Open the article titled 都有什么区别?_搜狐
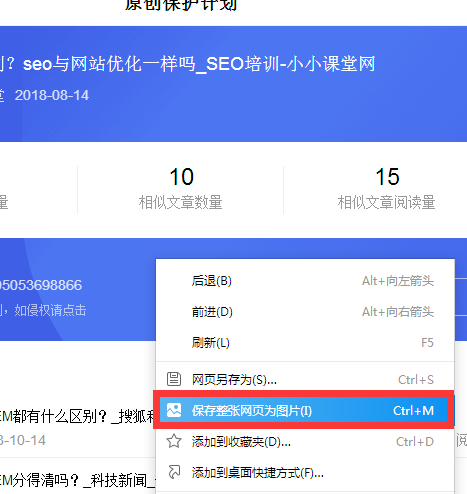Image resolution: width=467 pixels, height=494 pixels. click(78, 416)
